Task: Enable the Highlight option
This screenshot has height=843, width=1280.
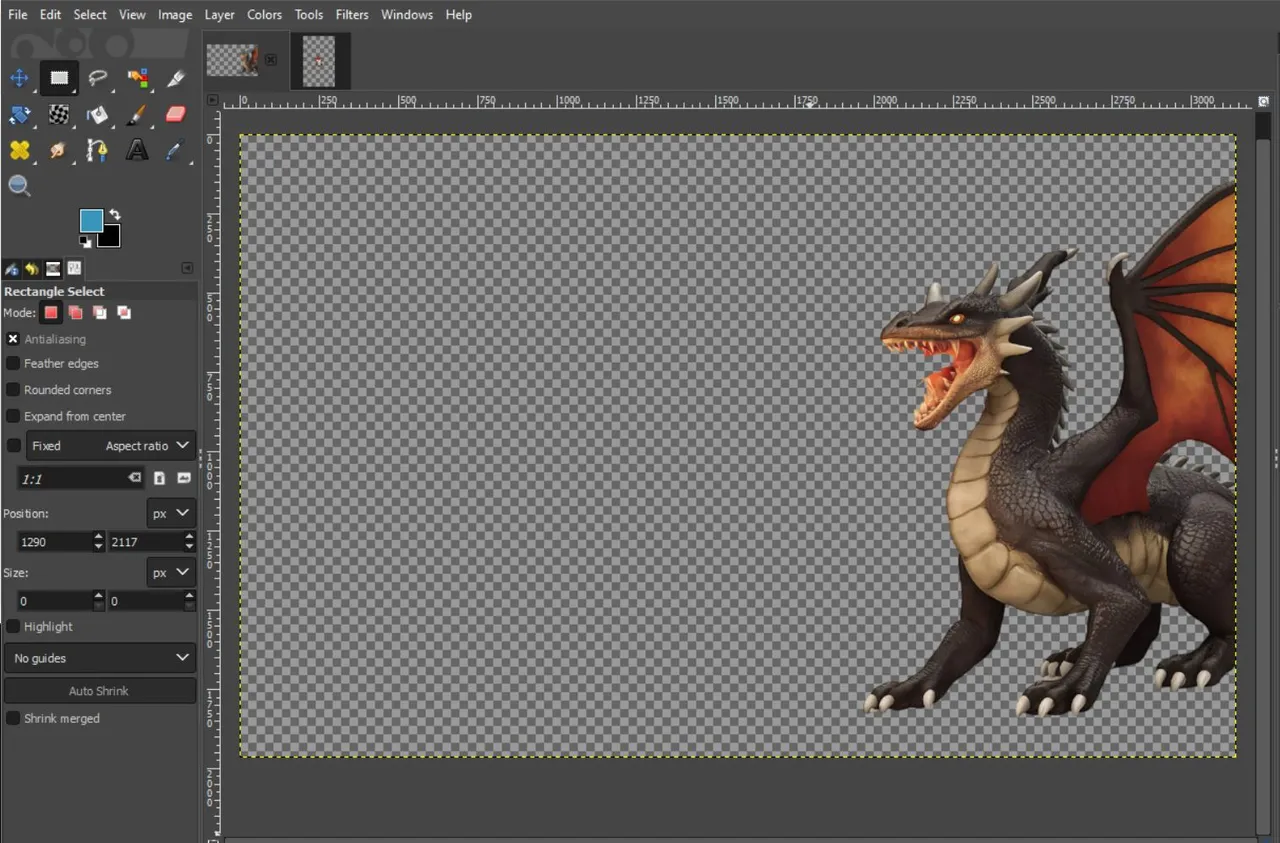Action: tap(13, 627)
